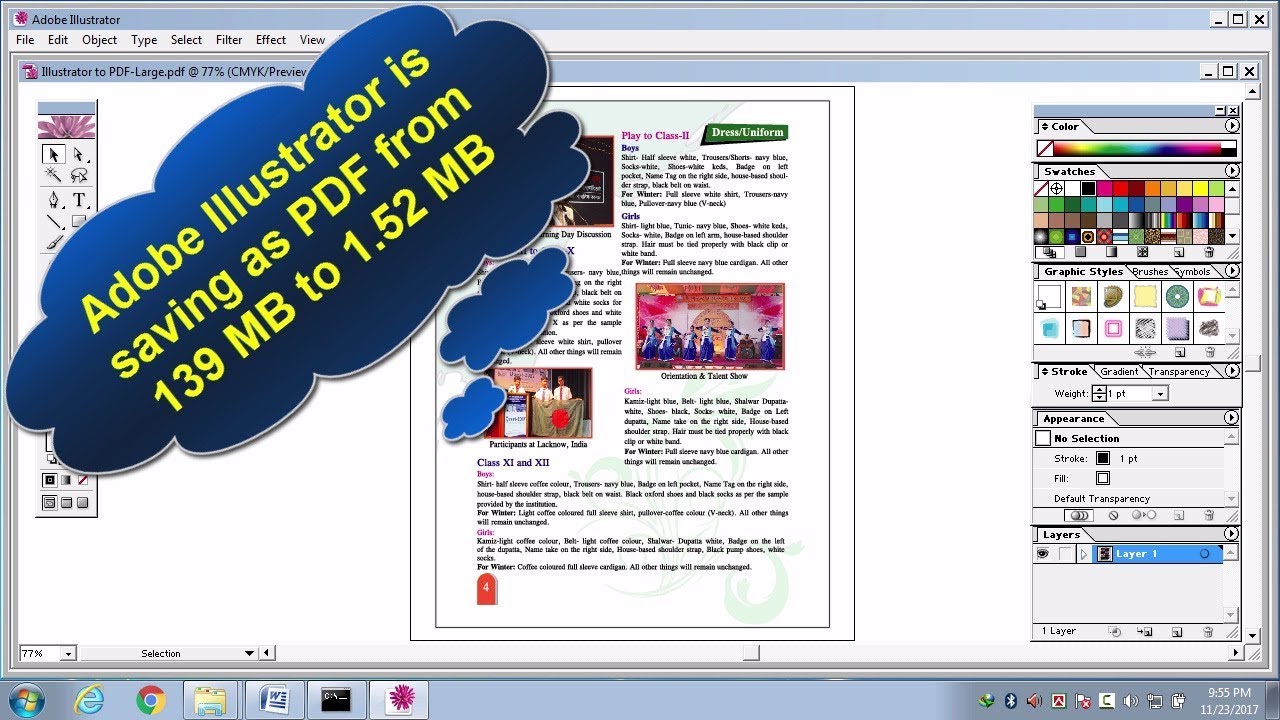Image resolution: width=1280 pixels, height=720 pixels.
Task: Show Pattern Swatches only
Action: click(1142, 252)
